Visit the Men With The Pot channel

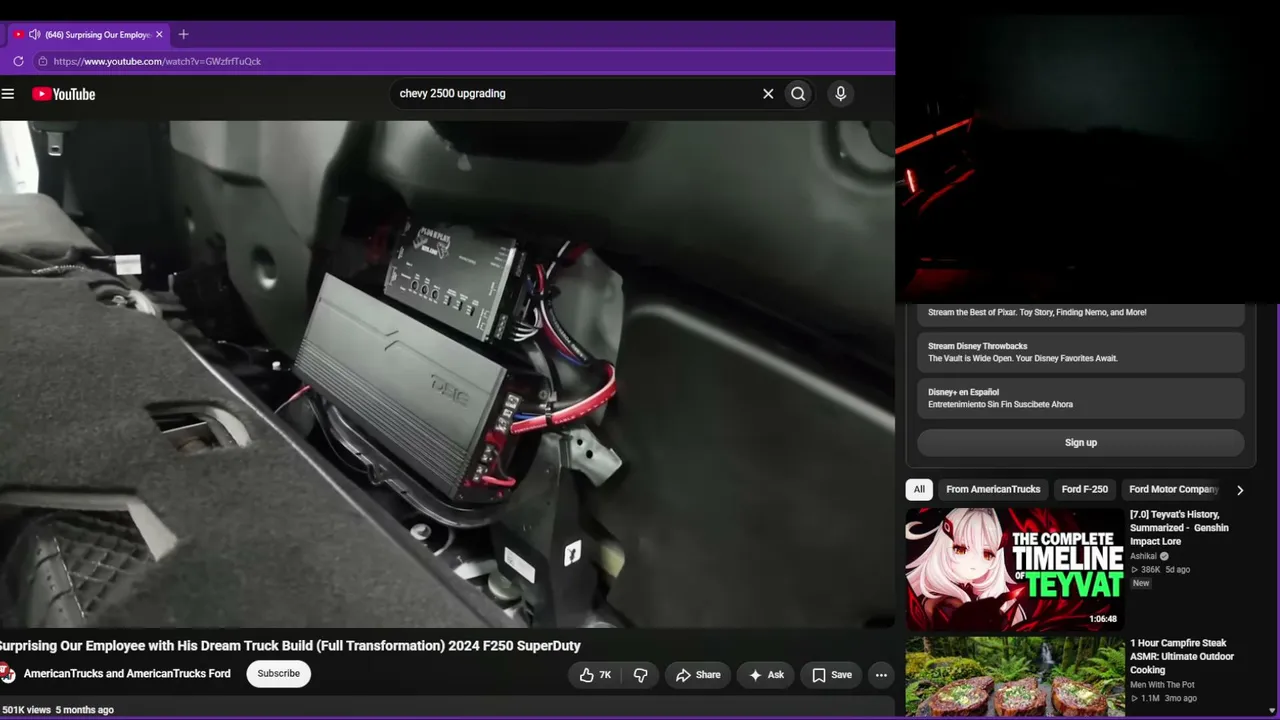(x=1163, y=685)
